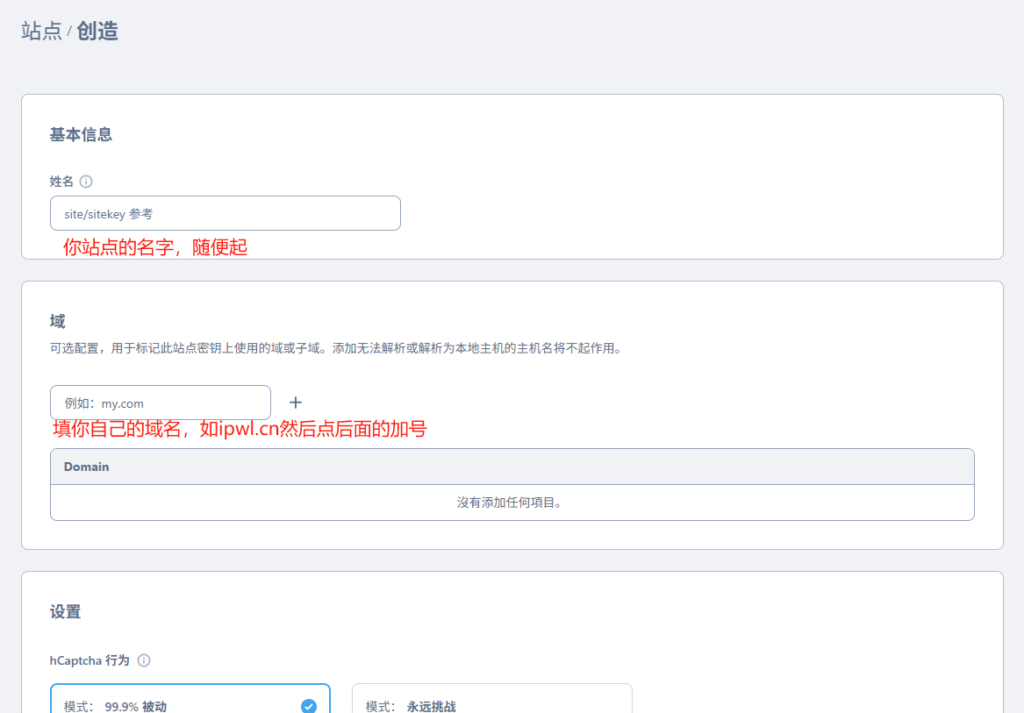Click the 域 section heading
The height and width of the screenshot is (713, 1024).
coord(57,322)
